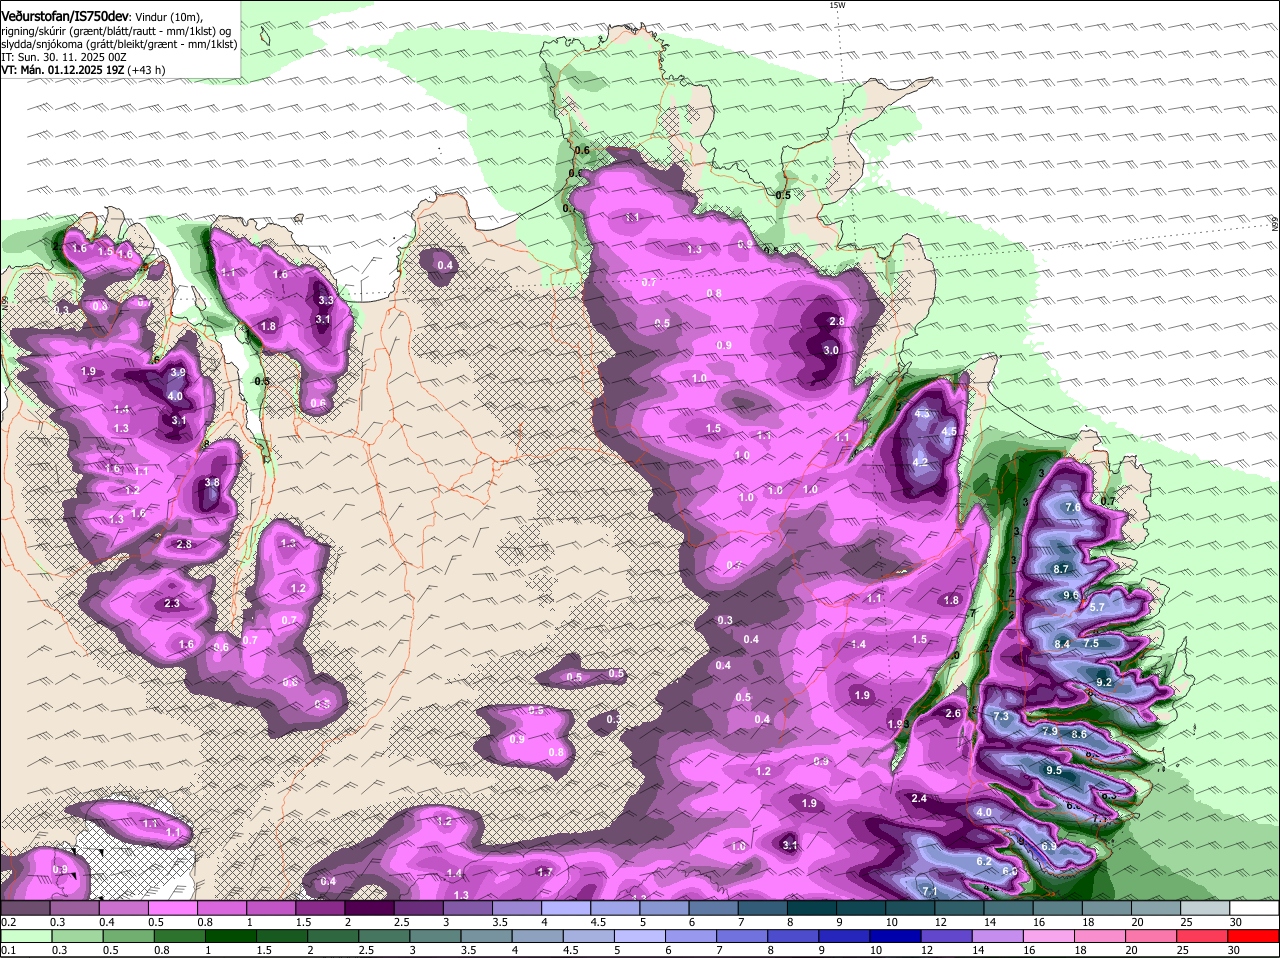Click the 2.6 value on the map
The width and height of the screenshot is (1280, 958).
click(953, 713)
